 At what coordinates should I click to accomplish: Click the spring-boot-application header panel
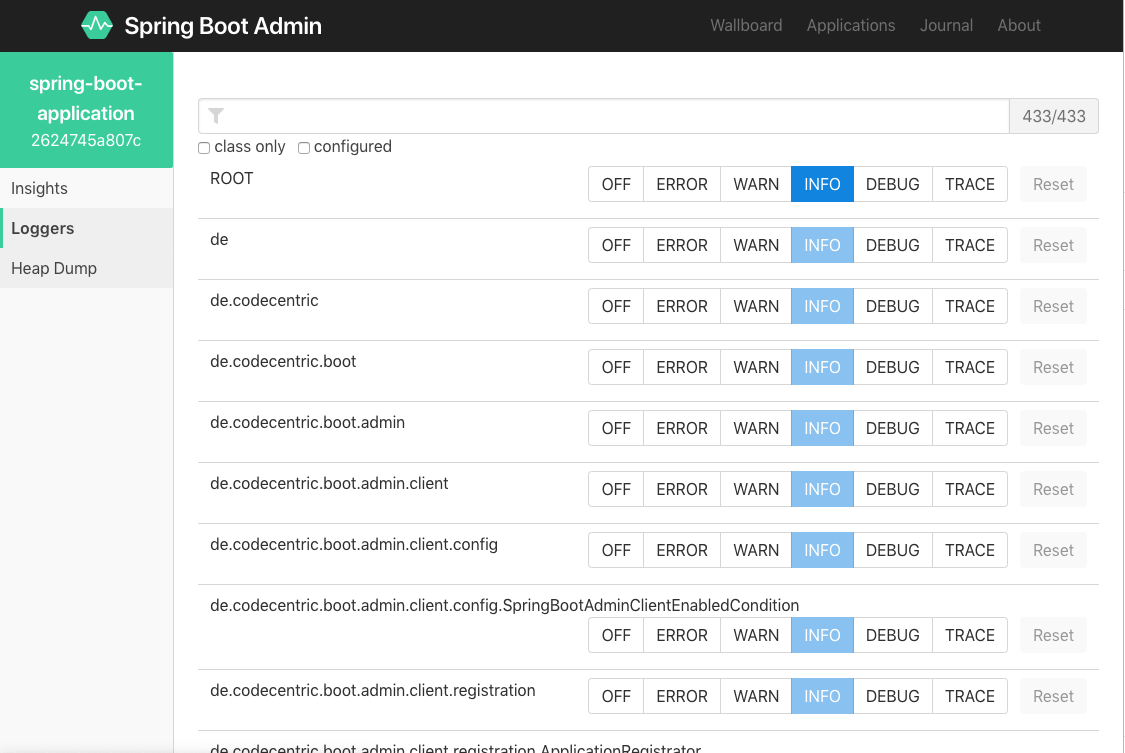pyautogui.click(x=86, y=110)
